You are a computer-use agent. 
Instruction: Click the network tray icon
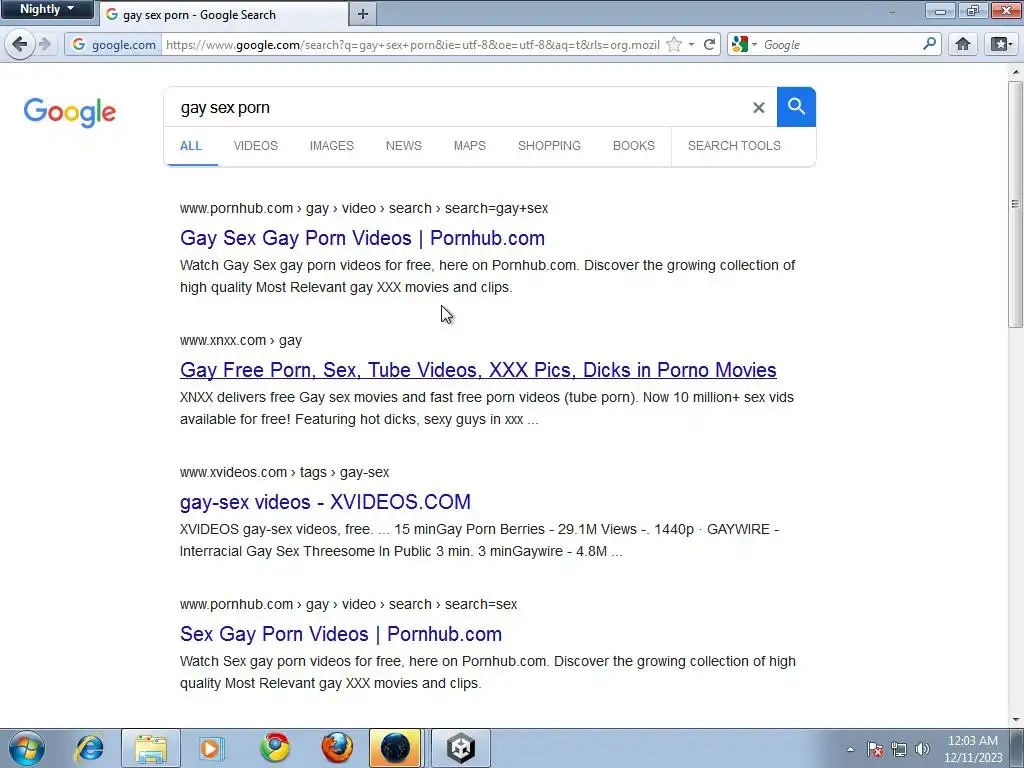(899, 749)
